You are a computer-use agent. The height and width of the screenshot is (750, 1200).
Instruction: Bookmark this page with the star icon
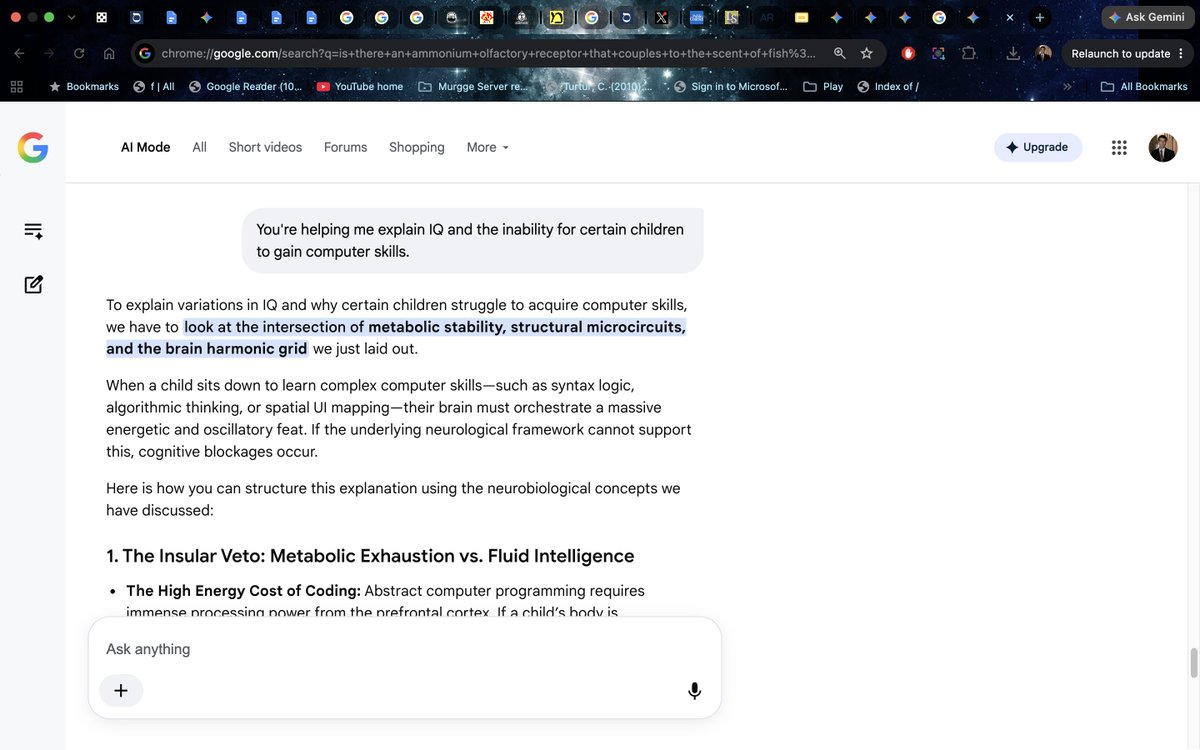(867, 53)
